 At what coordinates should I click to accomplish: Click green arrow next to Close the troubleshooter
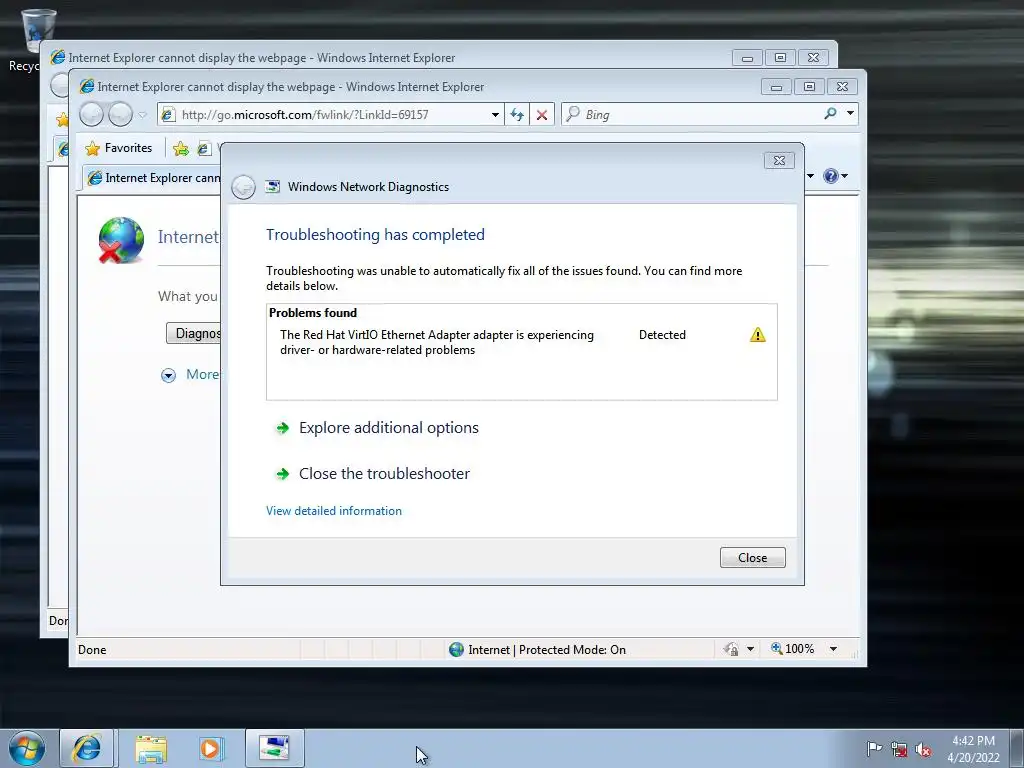coord(283,474)
